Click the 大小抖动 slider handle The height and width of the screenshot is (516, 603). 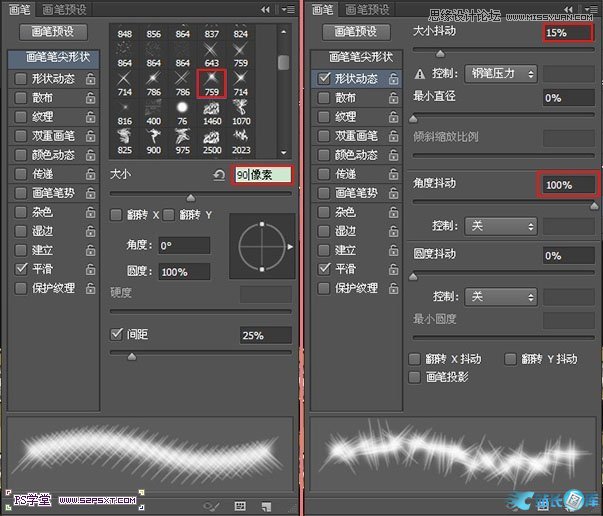point(439,51)
